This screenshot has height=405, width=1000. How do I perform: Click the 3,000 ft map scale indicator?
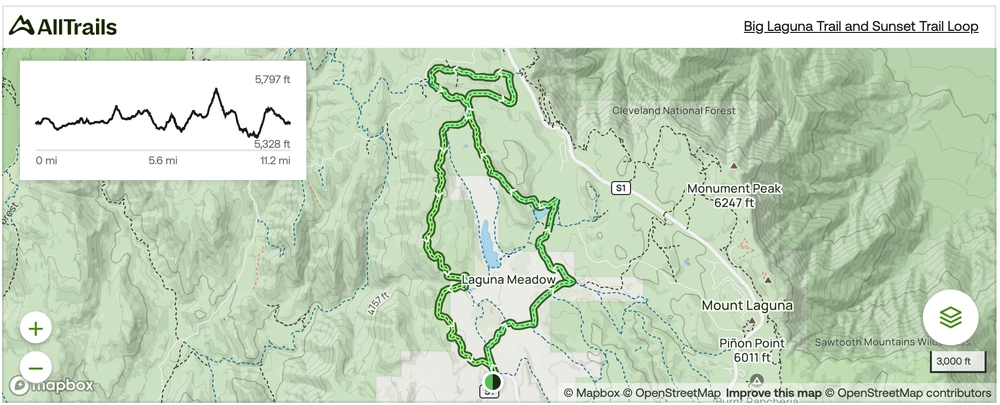[x=953, y=362]
